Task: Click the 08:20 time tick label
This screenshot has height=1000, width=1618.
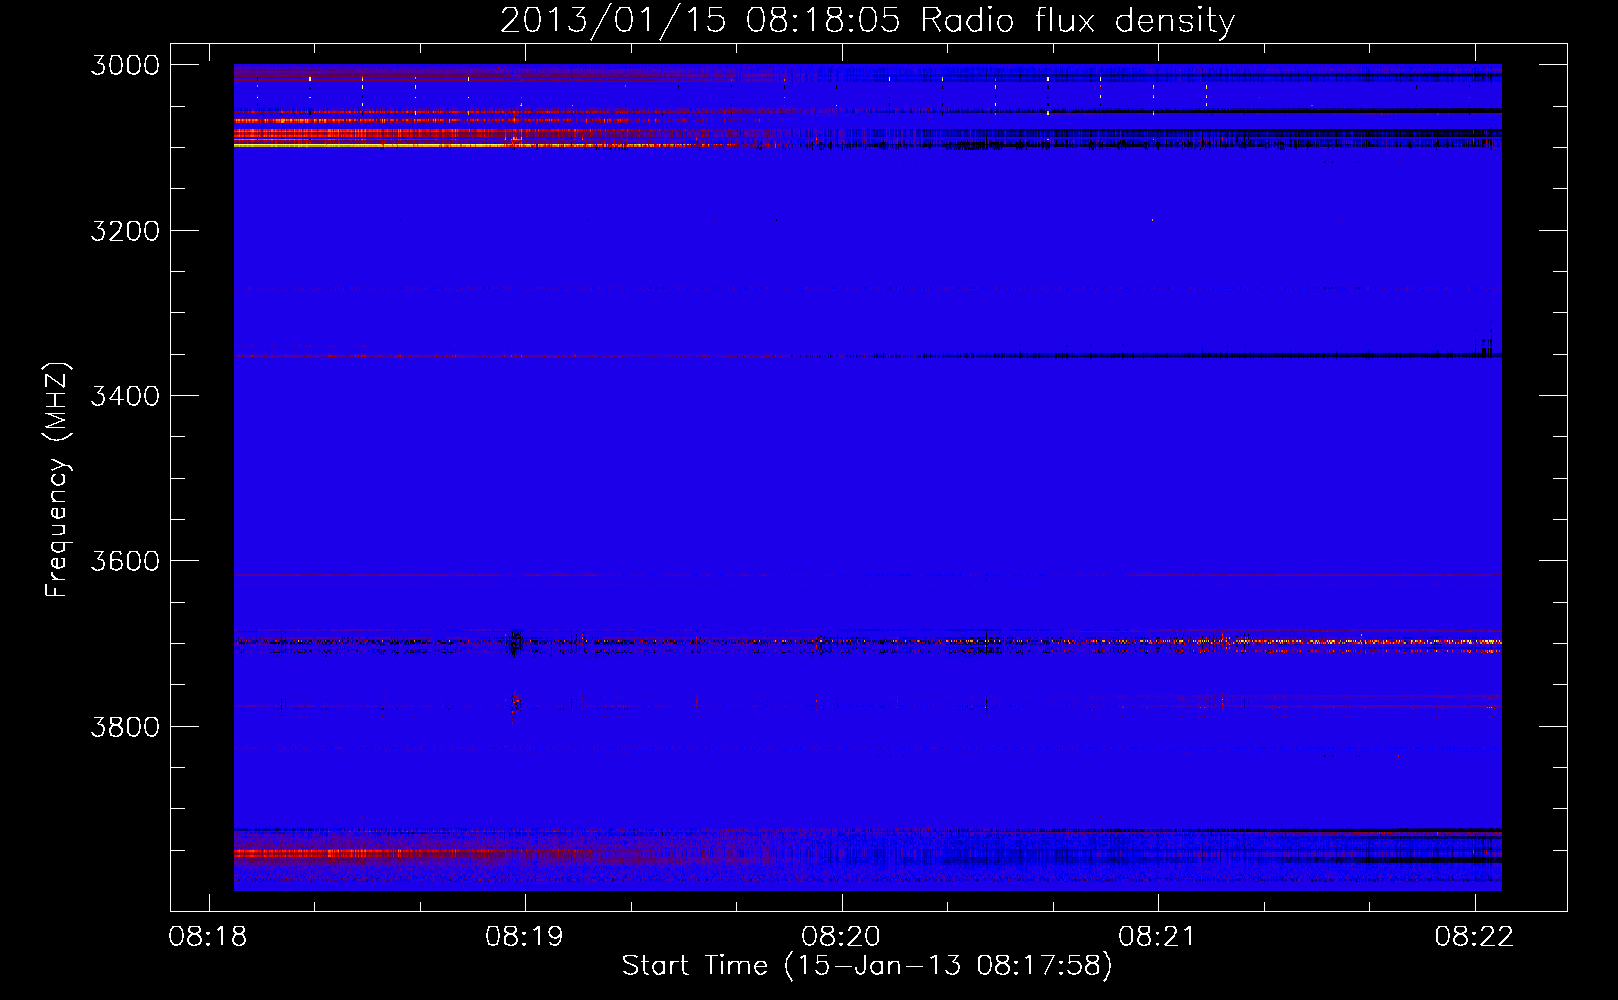Action: point(841,937)
